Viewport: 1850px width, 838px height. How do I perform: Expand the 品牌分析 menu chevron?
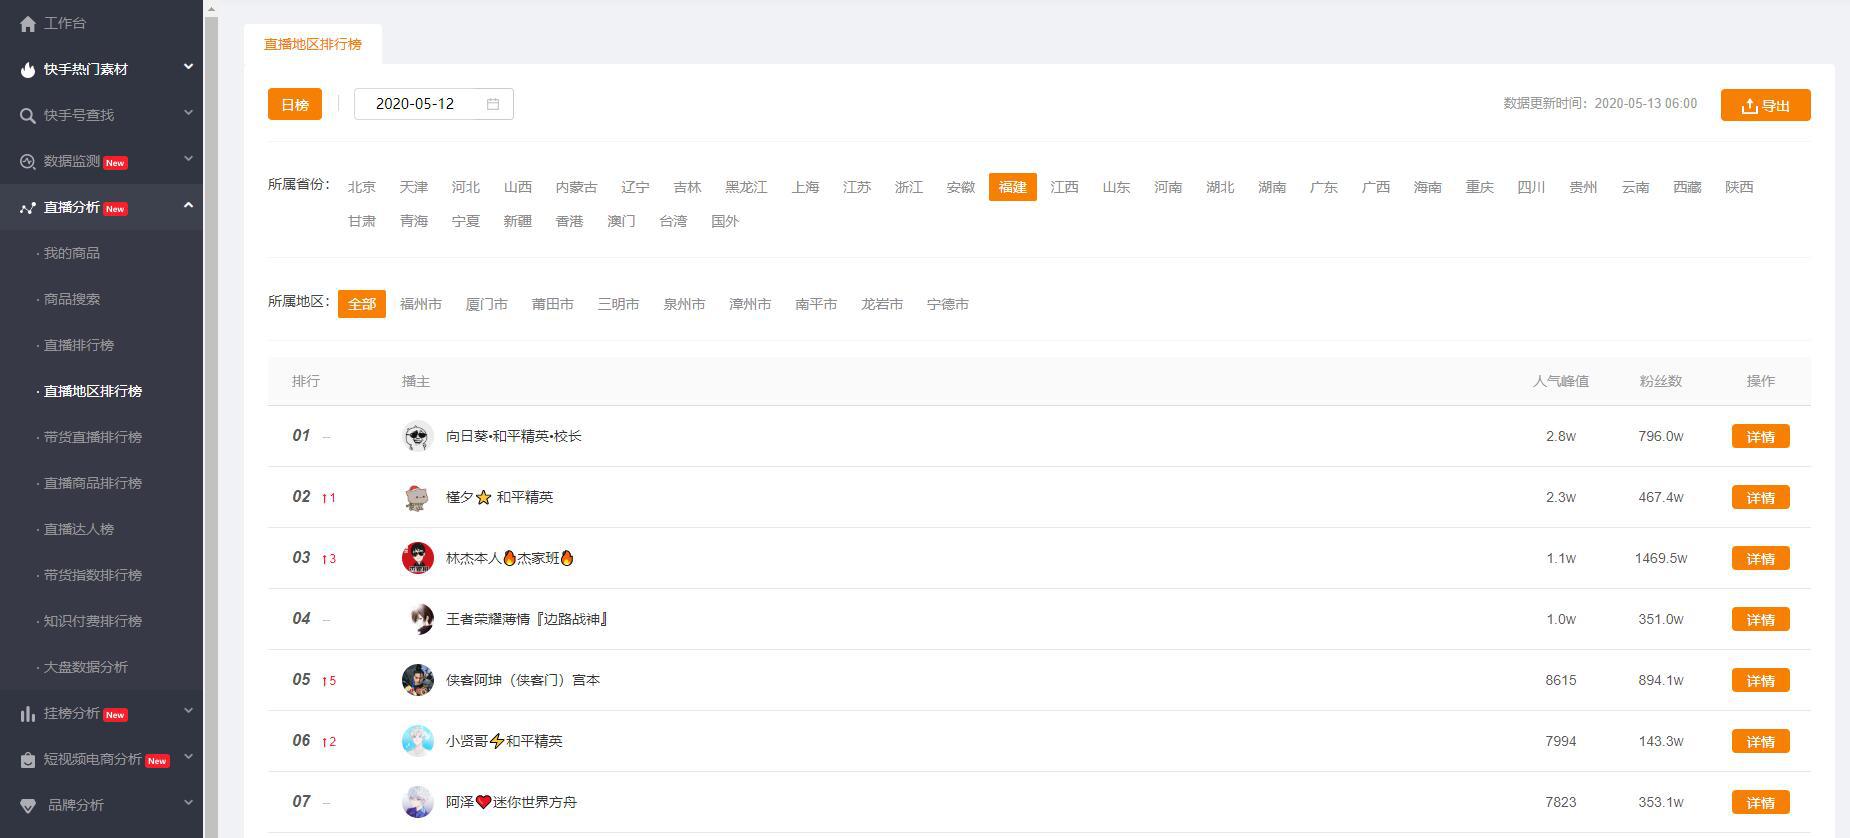click(188, 803)
